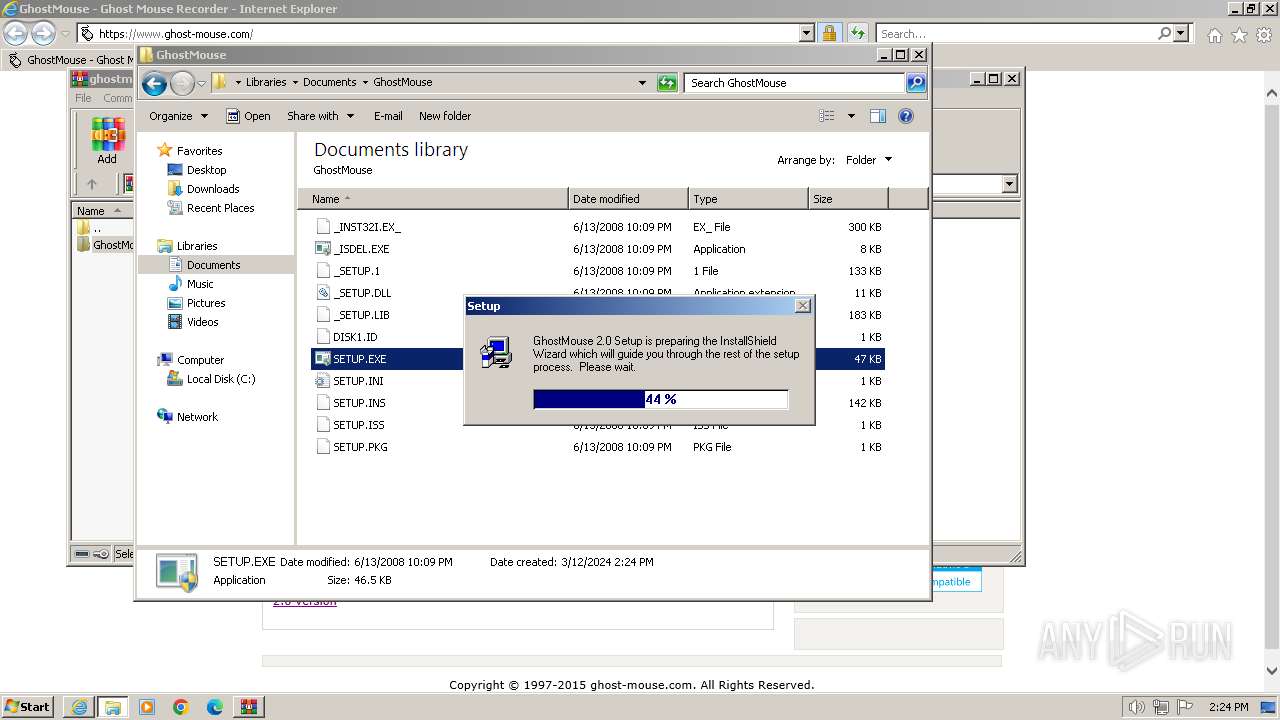Click search magnifier in GhostMouse search box
The image size is (1280, 720).
pyautogui.click(x=916, y=83)
